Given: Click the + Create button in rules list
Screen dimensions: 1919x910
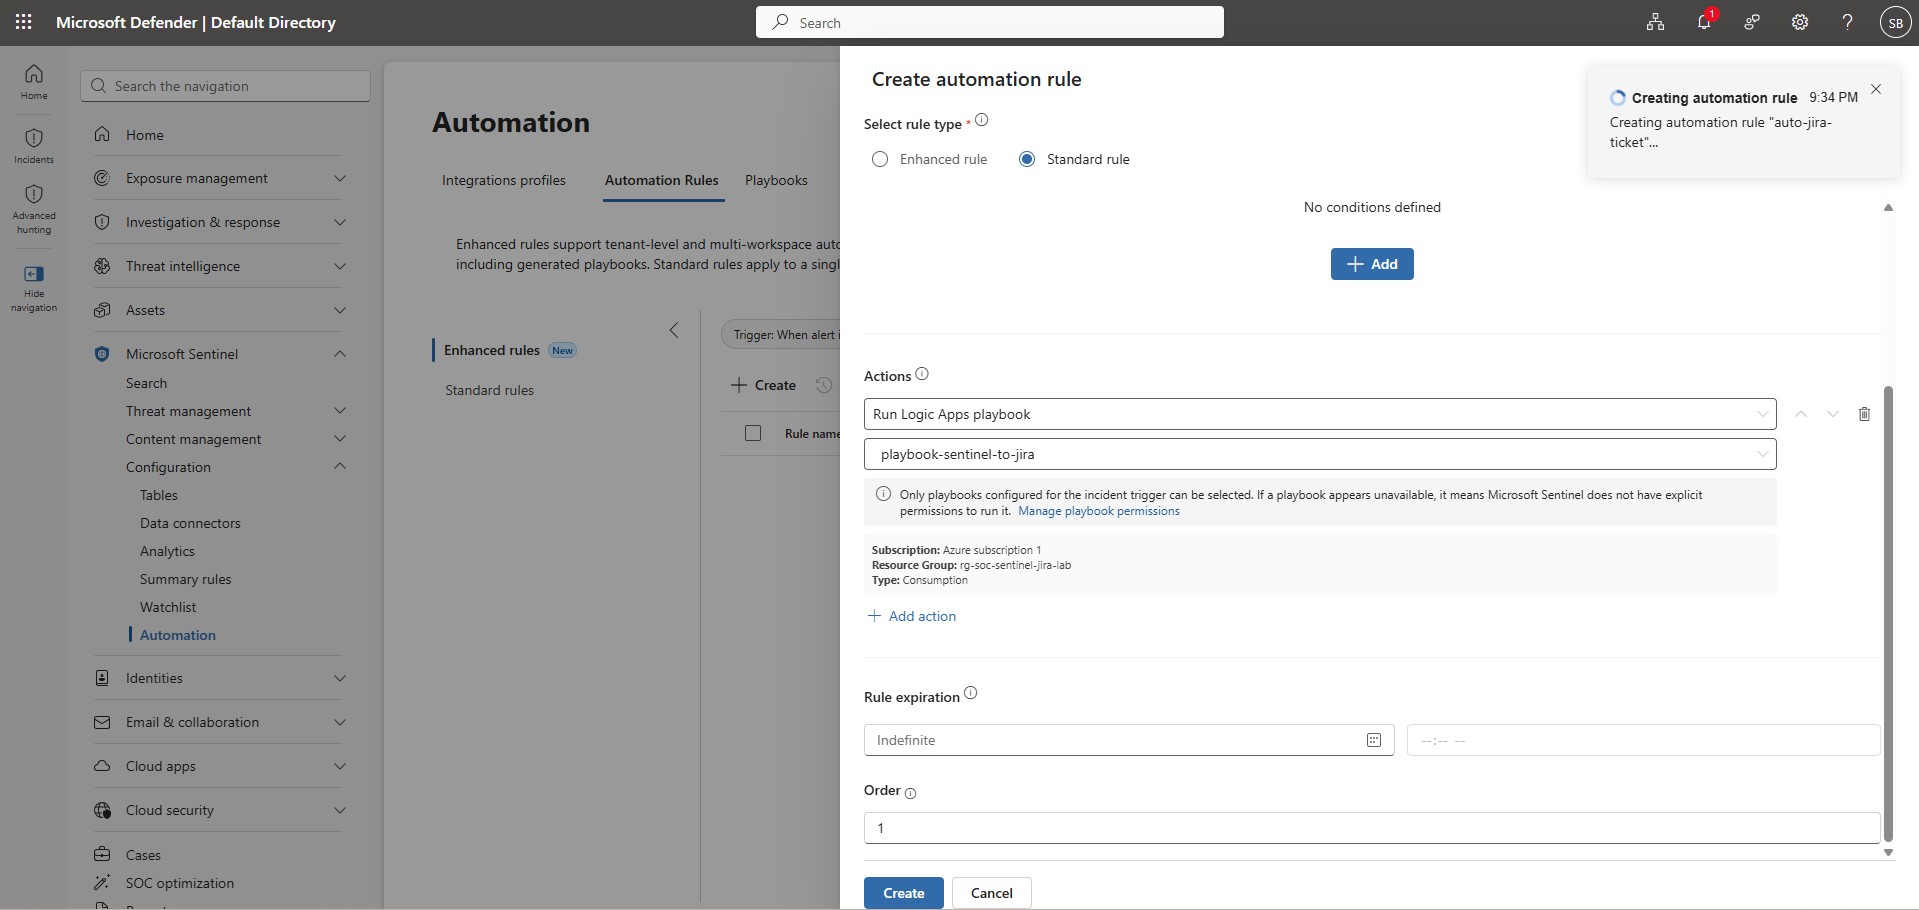Looking at the screenshot, I should (764, 385).
